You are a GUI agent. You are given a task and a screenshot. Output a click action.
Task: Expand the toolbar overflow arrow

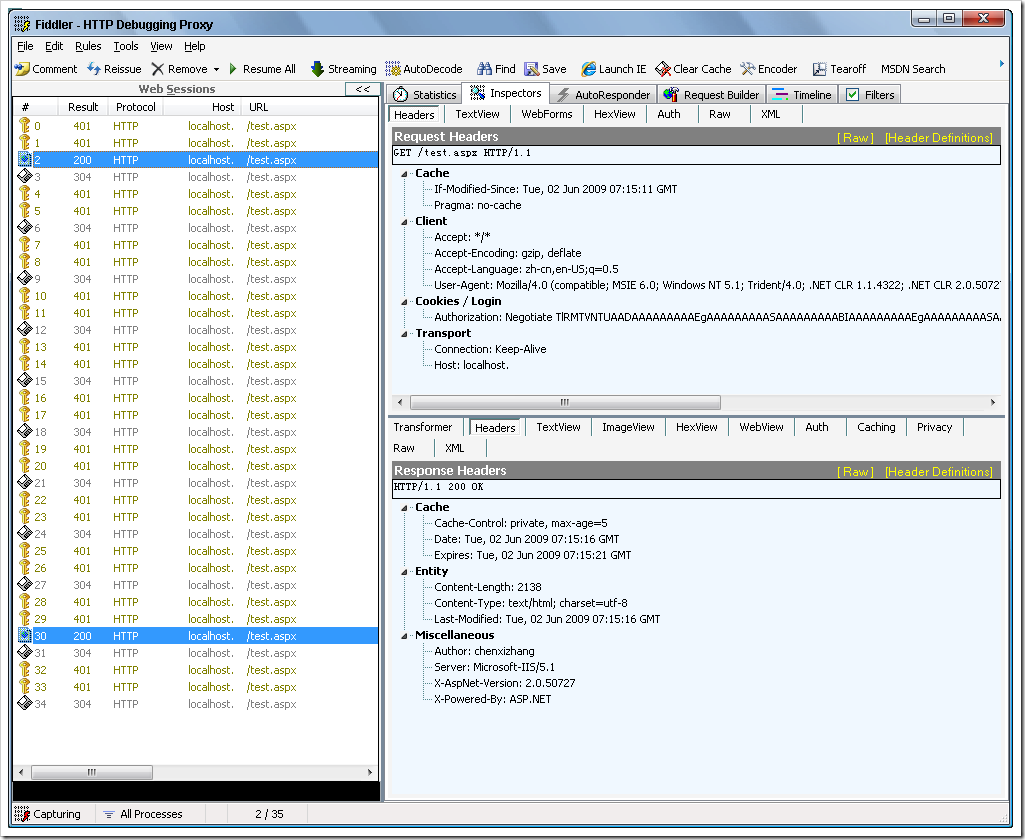click(1001, 63)
